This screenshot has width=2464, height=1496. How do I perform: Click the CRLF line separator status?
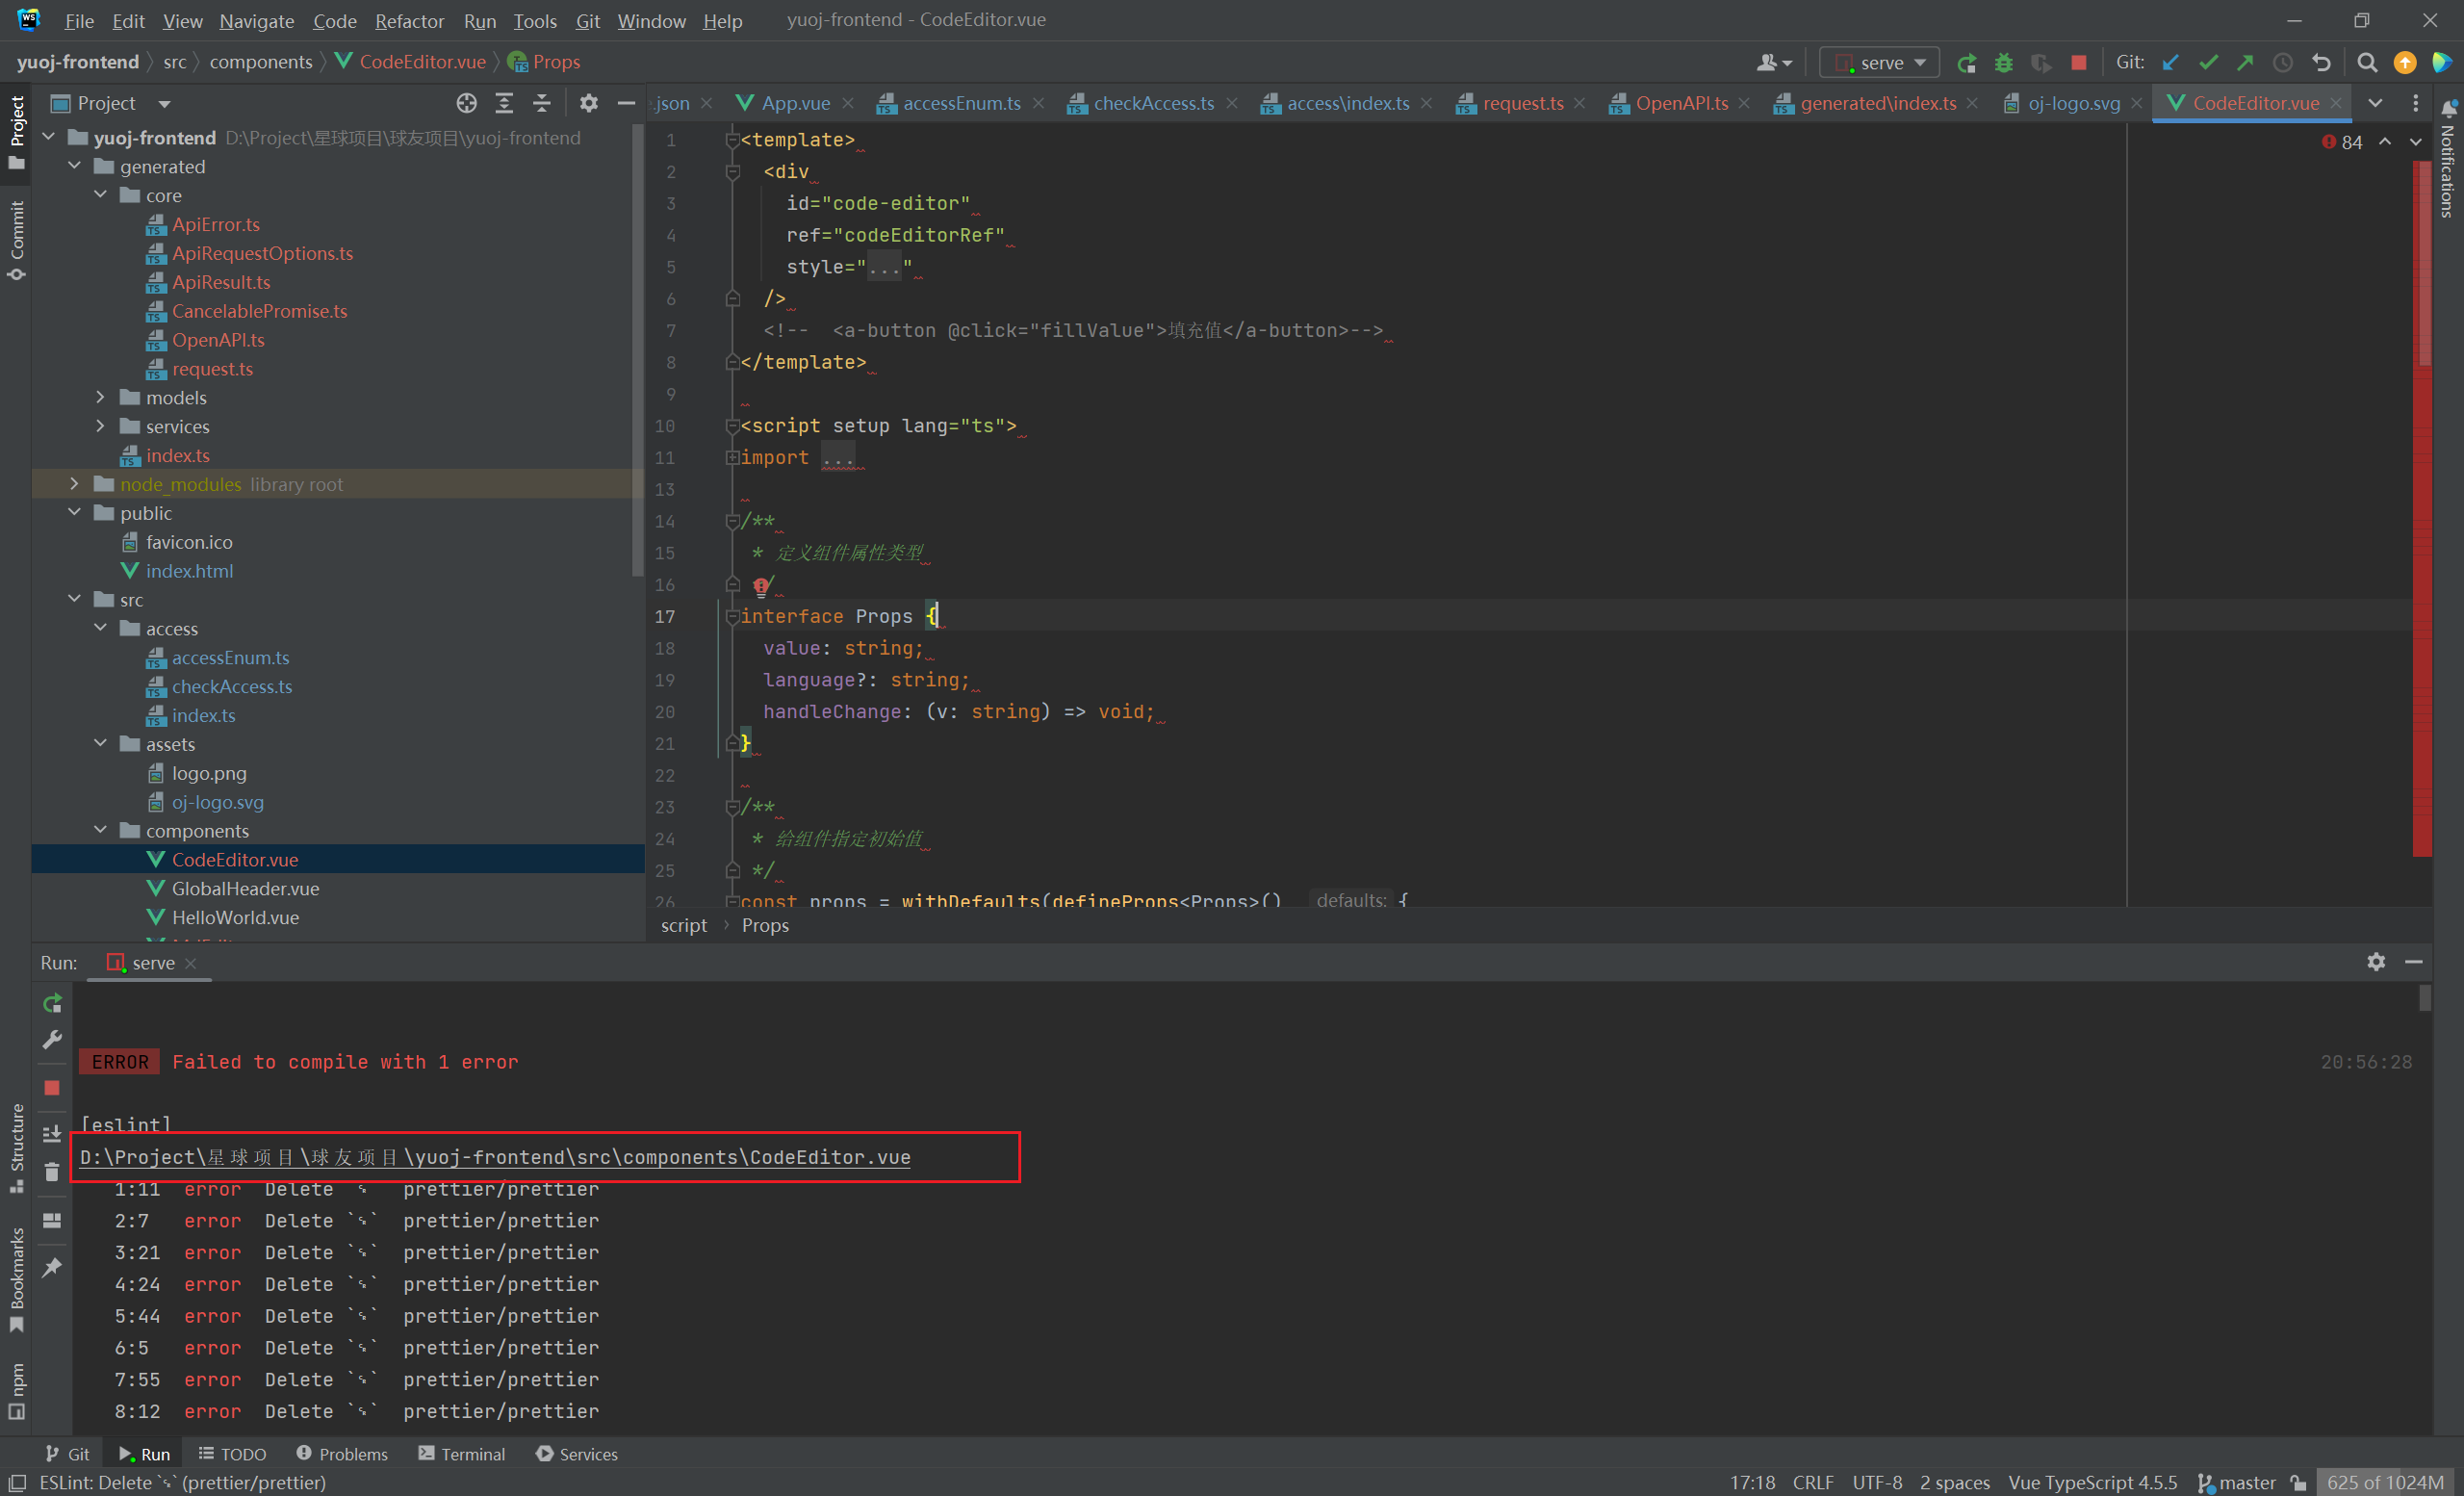click(x=1813, y=1482)
